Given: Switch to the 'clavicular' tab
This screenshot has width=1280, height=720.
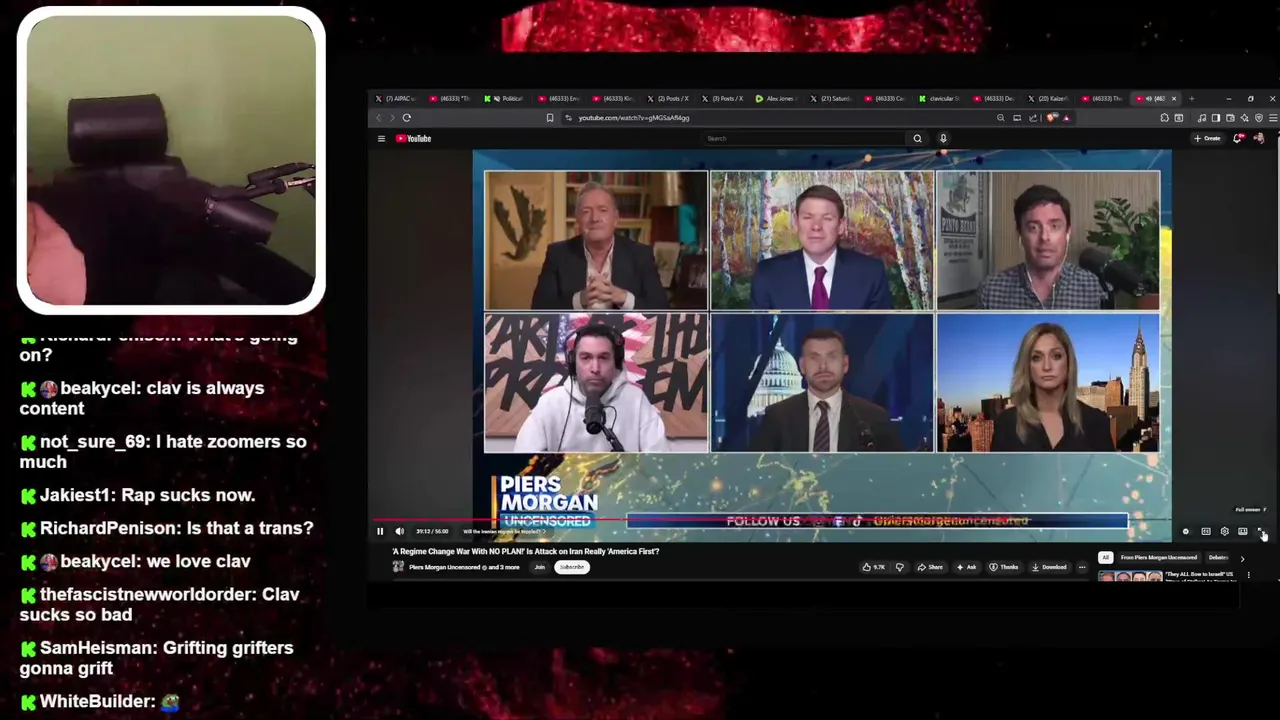Looking at the screenshot, I should 941,98.
